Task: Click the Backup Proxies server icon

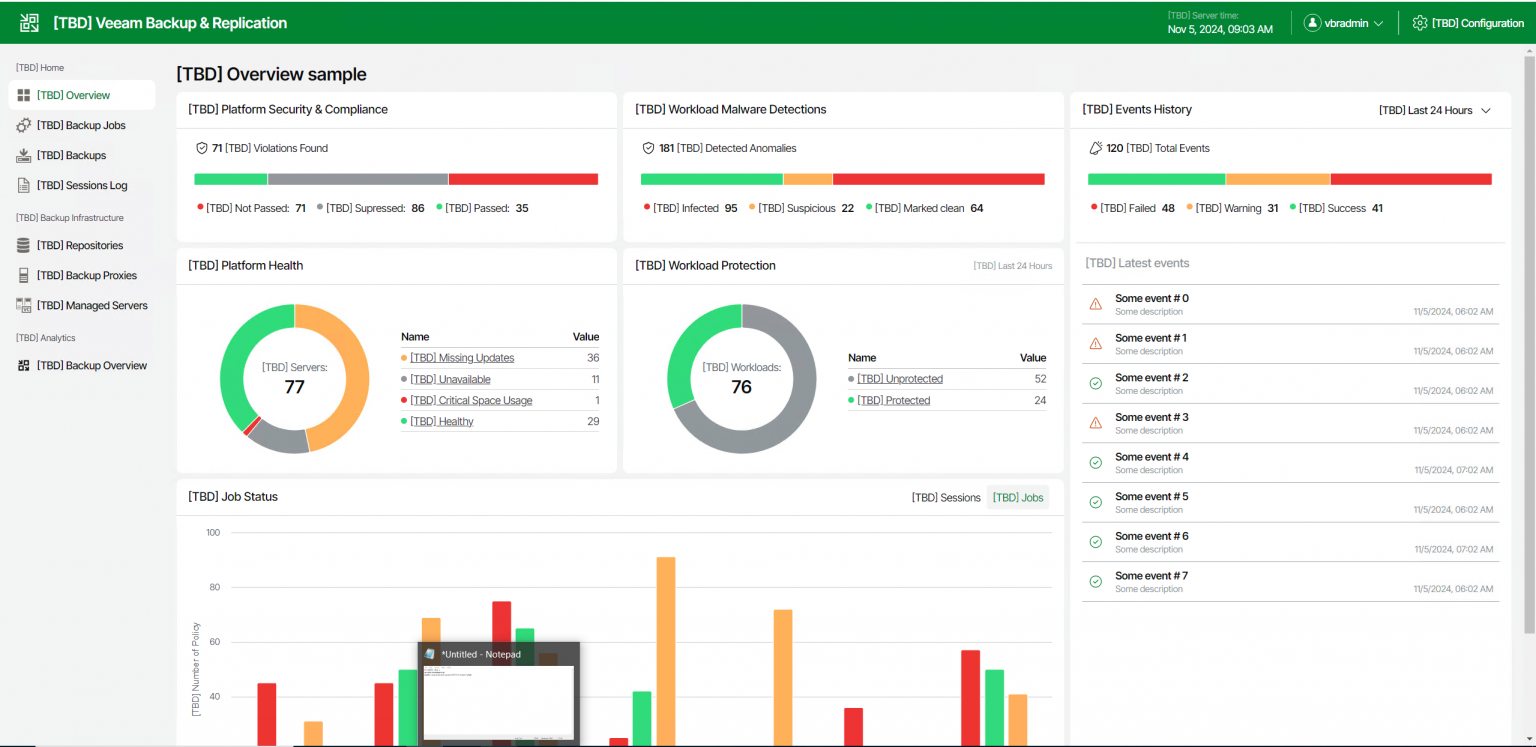Action: point(24,276)
